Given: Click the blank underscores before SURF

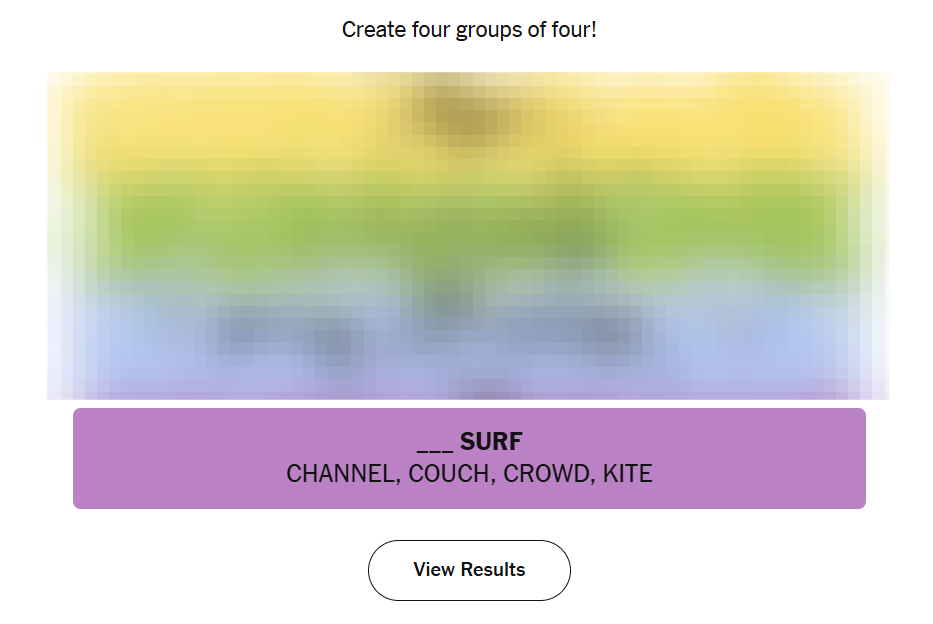Looking at the screenshot, I should (435, 444).
